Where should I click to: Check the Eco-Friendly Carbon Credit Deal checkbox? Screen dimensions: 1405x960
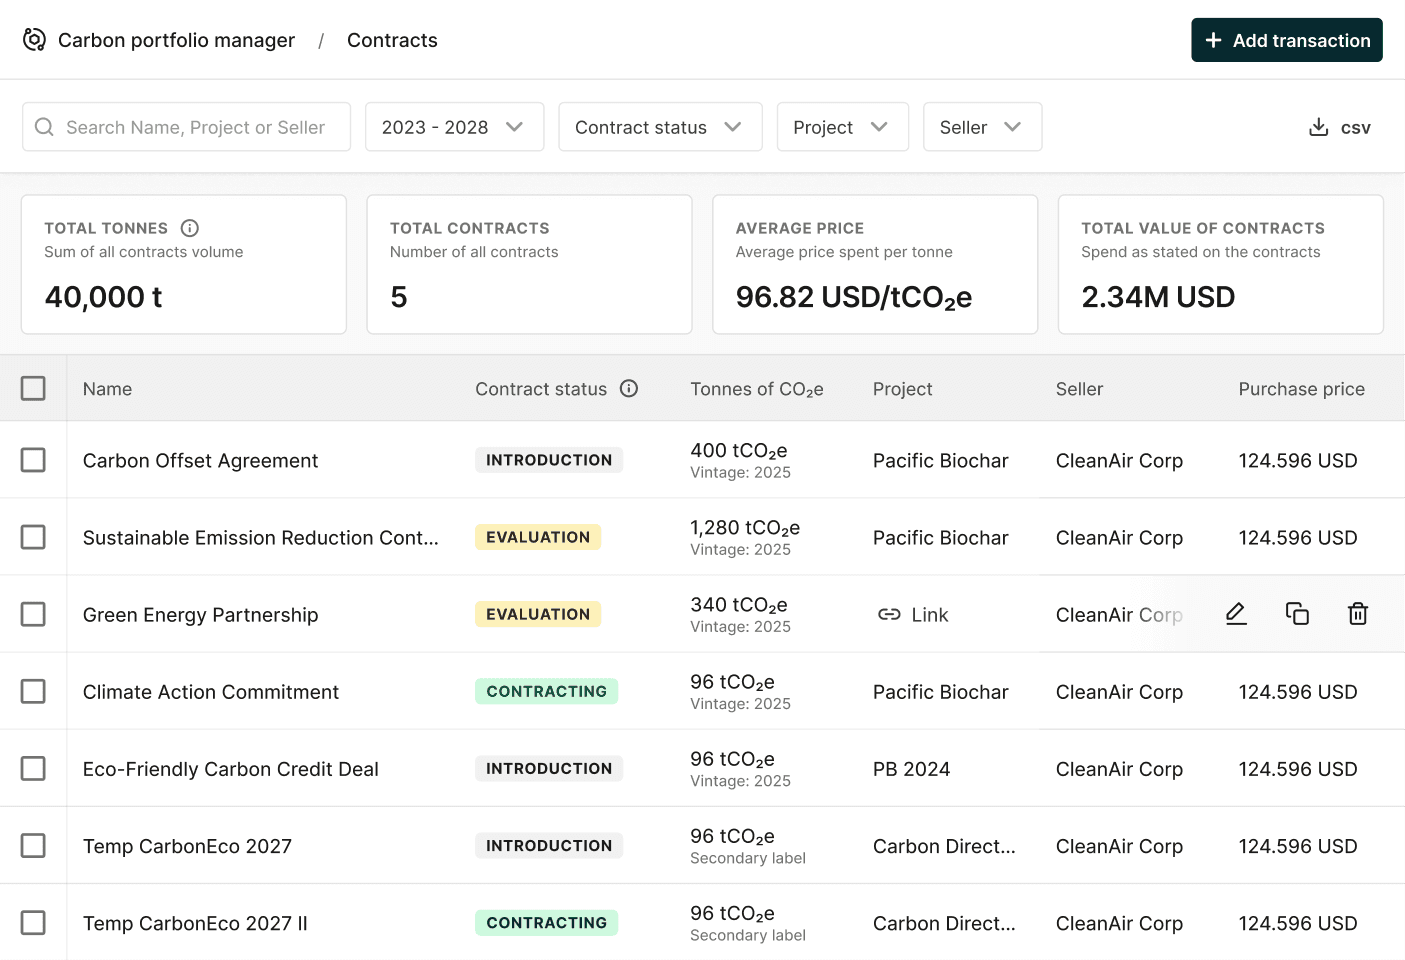33,768
